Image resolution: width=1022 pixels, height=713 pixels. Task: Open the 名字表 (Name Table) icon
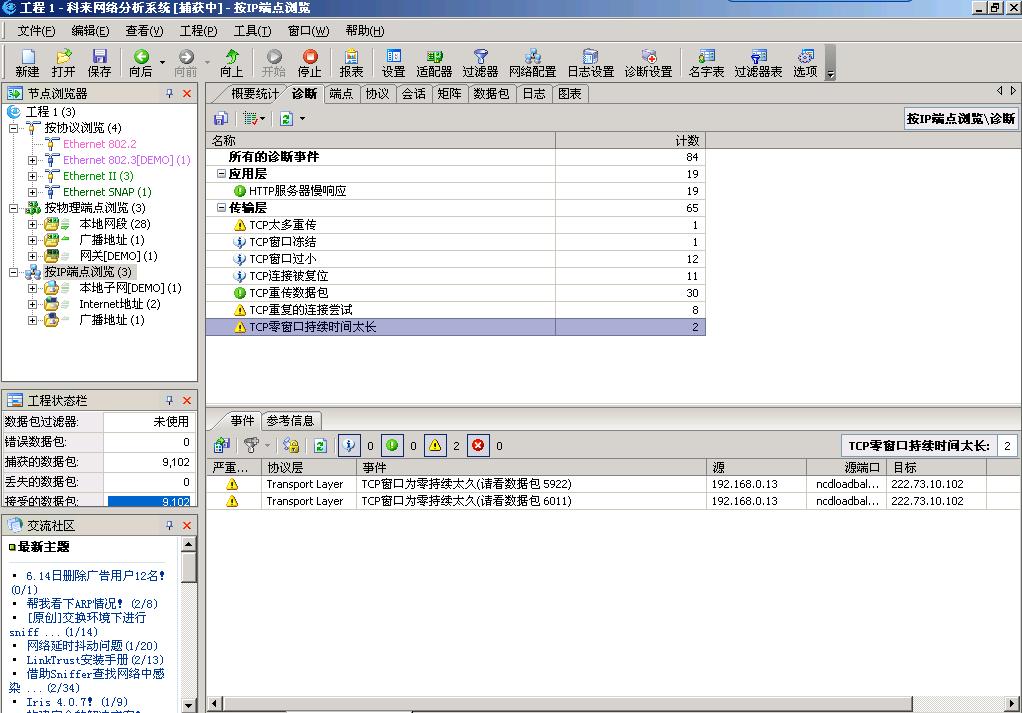(x=706, y=62)
